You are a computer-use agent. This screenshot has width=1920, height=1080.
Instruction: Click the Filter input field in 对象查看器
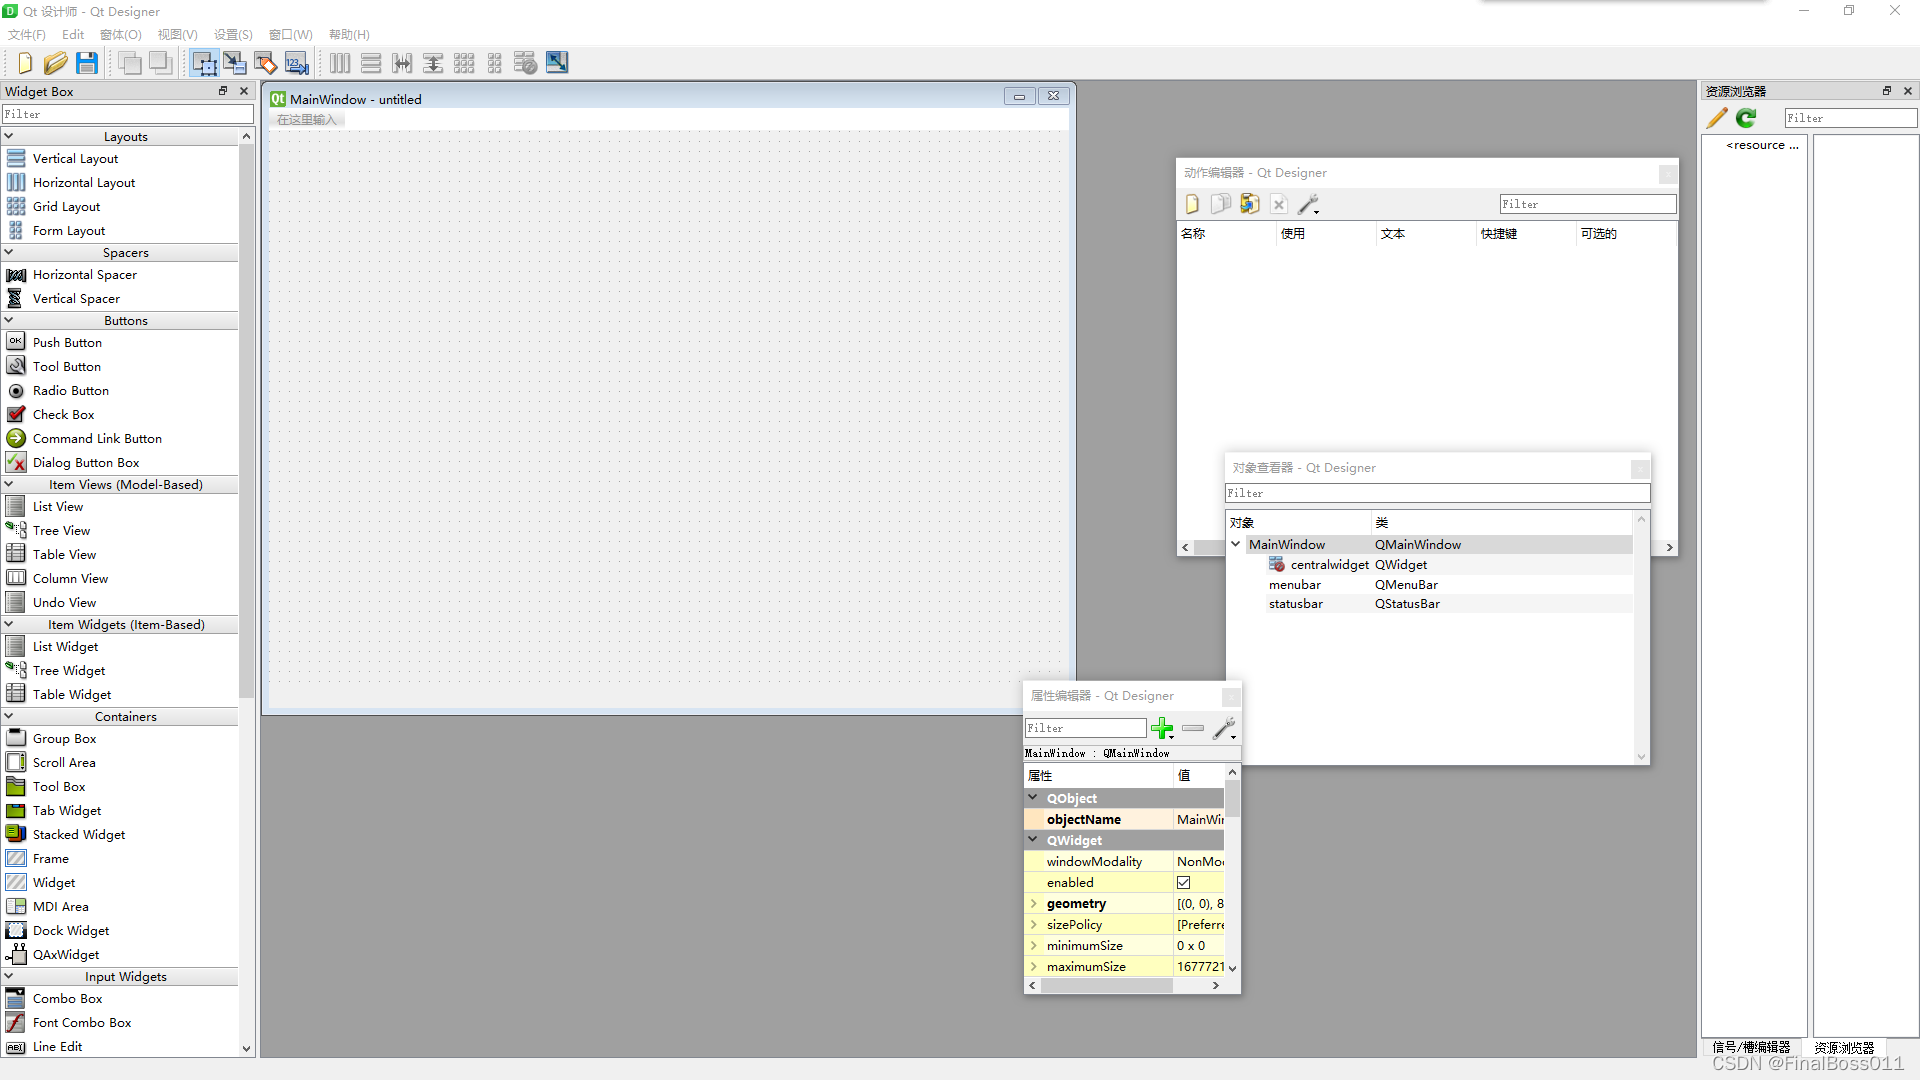(x=1436, y=493)
